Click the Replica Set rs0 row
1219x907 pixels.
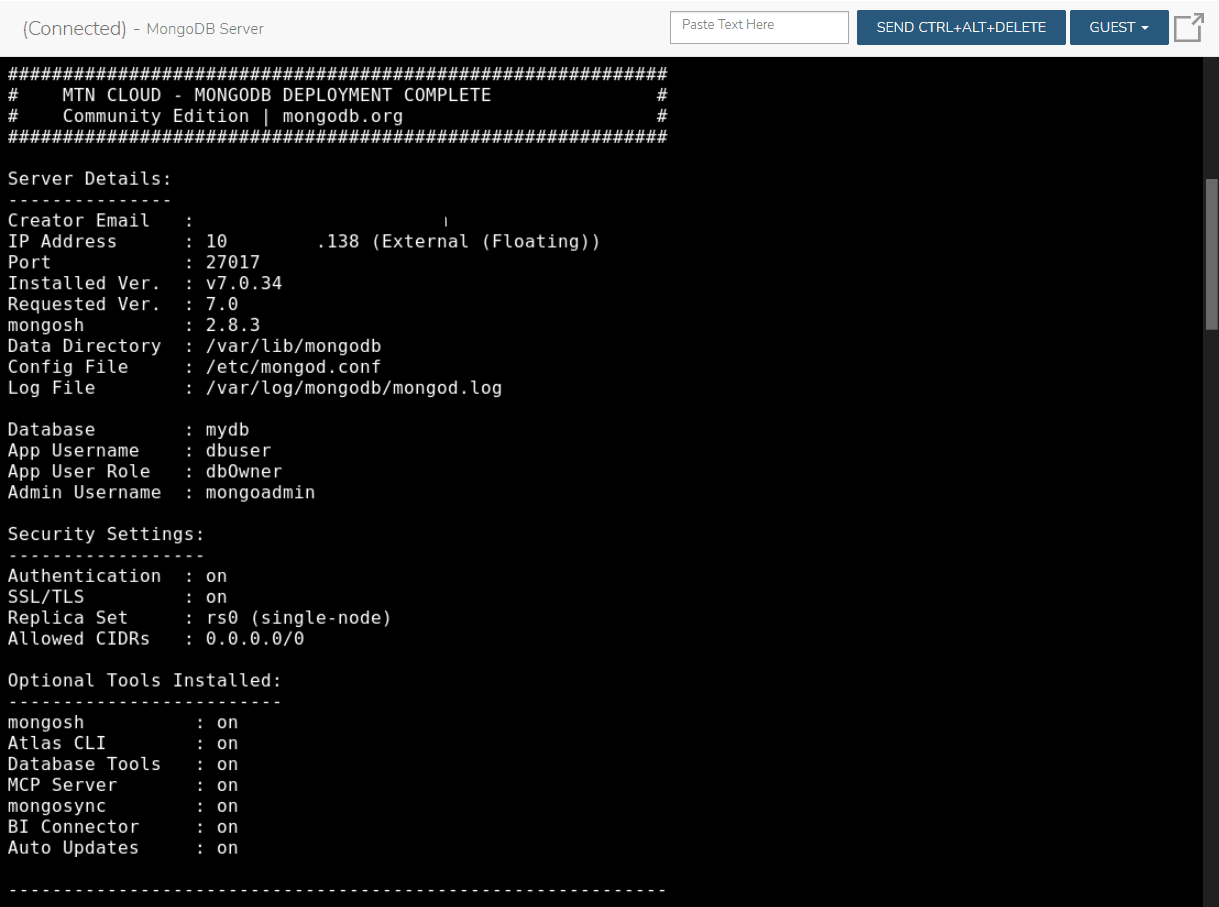200,619
